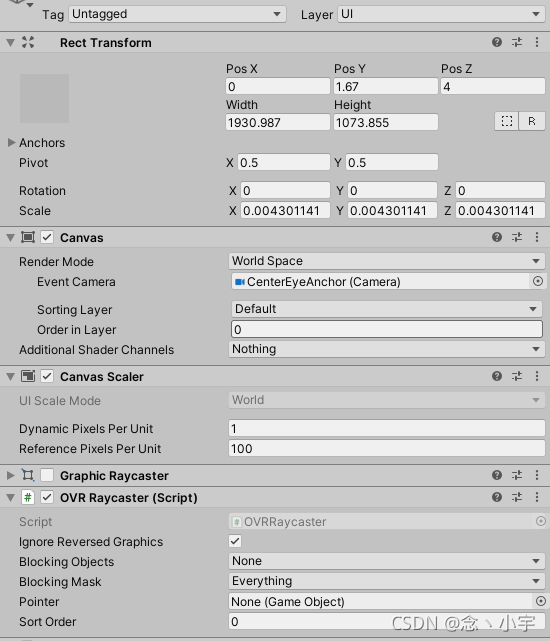Click the Pointer None (Game Object) field

click(381, 601)
